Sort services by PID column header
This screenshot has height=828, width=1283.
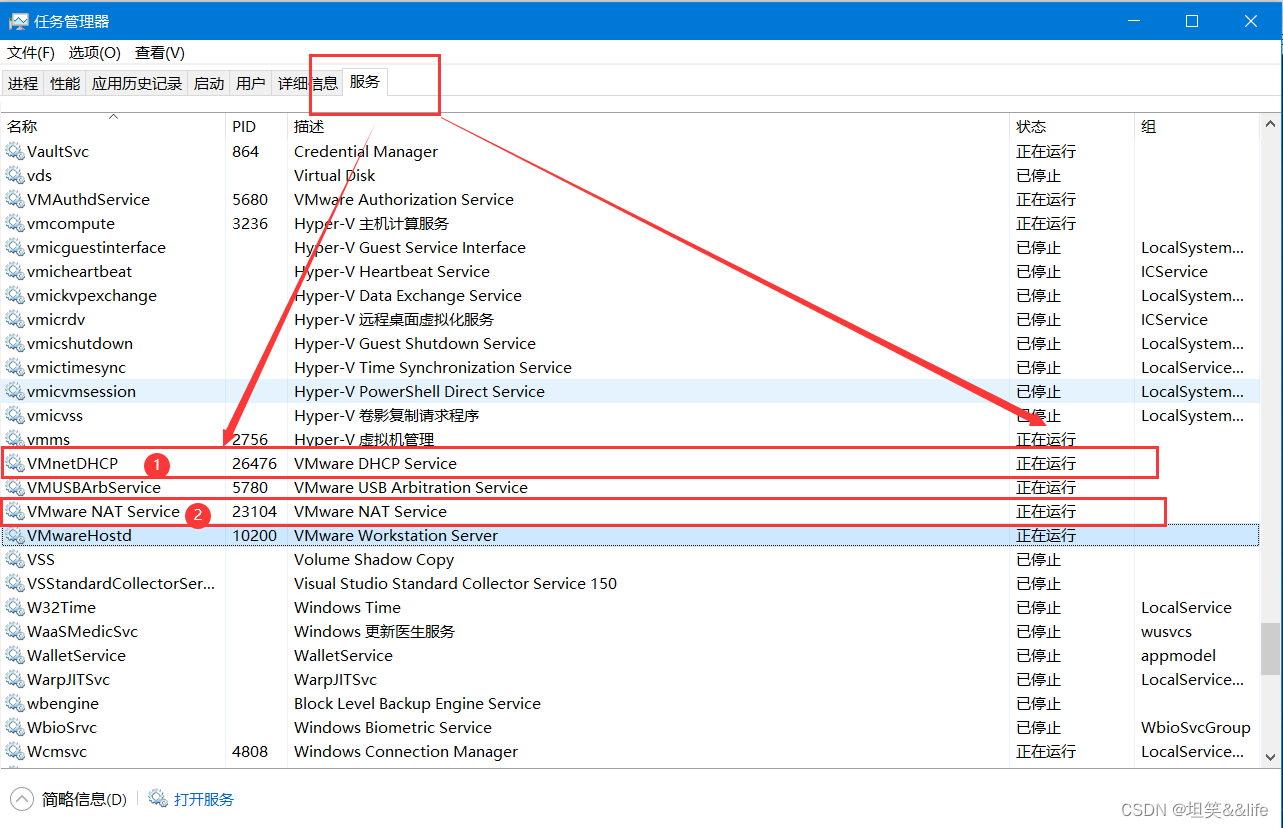[256, 126]
